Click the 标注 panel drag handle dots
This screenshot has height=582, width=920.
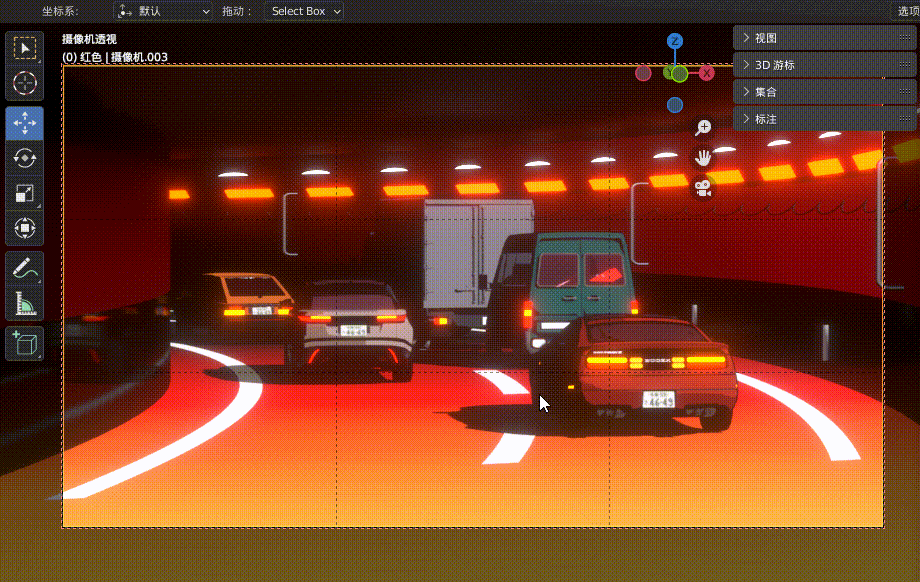pos(905,119)
